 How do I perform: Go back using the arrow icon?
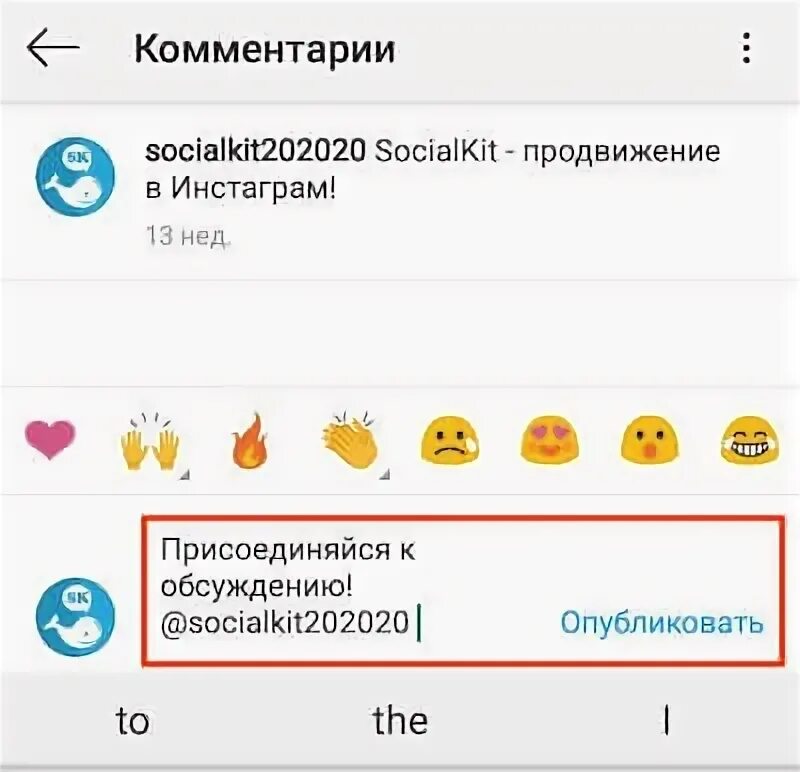53,47
